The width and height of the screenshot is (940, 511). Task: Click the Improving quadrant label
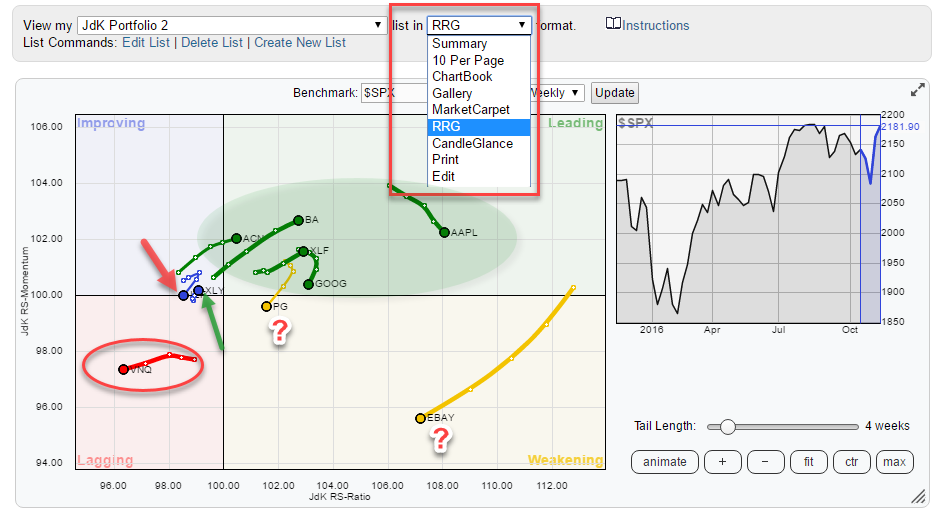pos(111,123)
